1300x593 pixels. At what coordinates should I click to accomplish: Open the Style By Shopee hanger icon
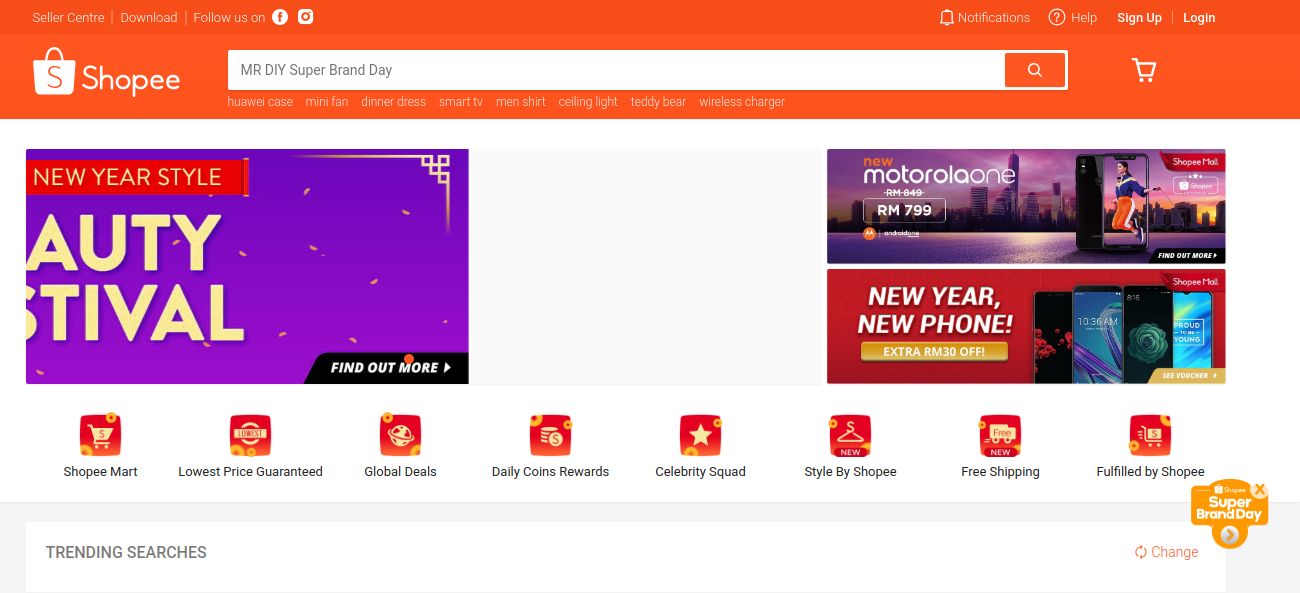tap(850, 435)
